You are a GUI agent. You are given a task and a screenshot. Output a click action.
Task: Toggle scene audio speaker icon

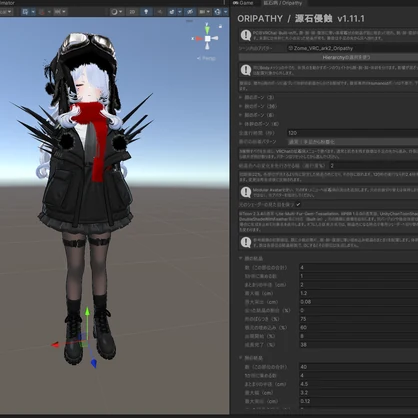[160, 12]
